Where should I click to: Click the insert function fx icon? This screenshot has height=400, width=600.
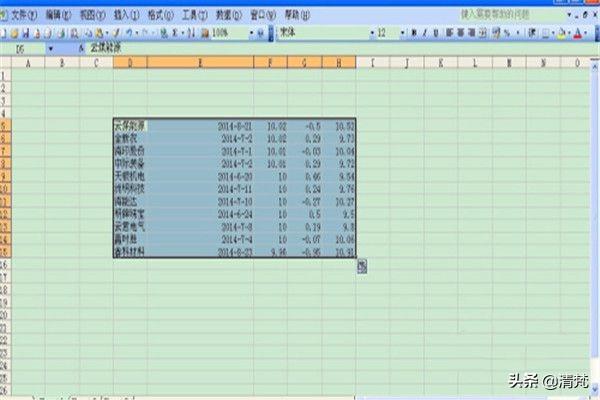[81, 48]
